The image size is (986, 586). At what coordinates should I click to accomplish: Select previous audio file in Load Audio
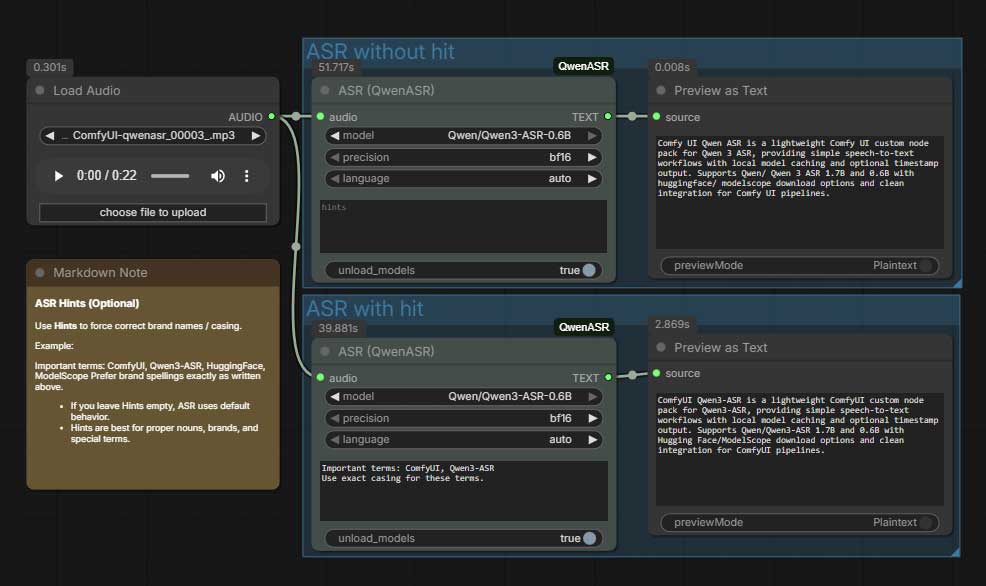[50, 136]
